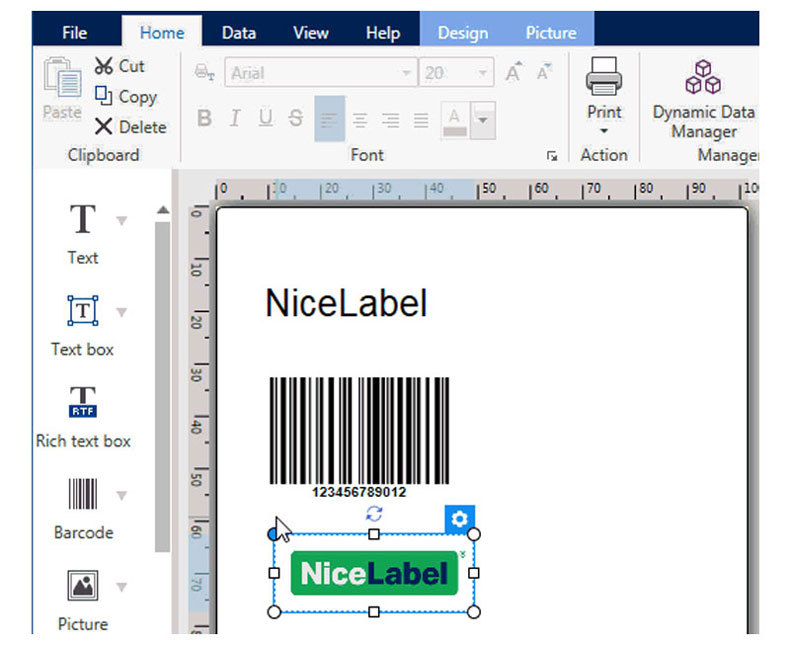Expand the Text tool options arrow
The width and height of the screenshot is (790, 645).
pos(121,220)
